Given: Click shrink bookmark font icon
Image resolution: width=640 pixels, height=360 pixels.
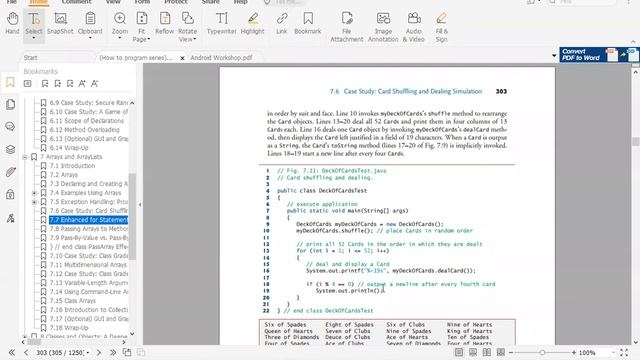Looking at the screenshot, I should tap(94, 84).
